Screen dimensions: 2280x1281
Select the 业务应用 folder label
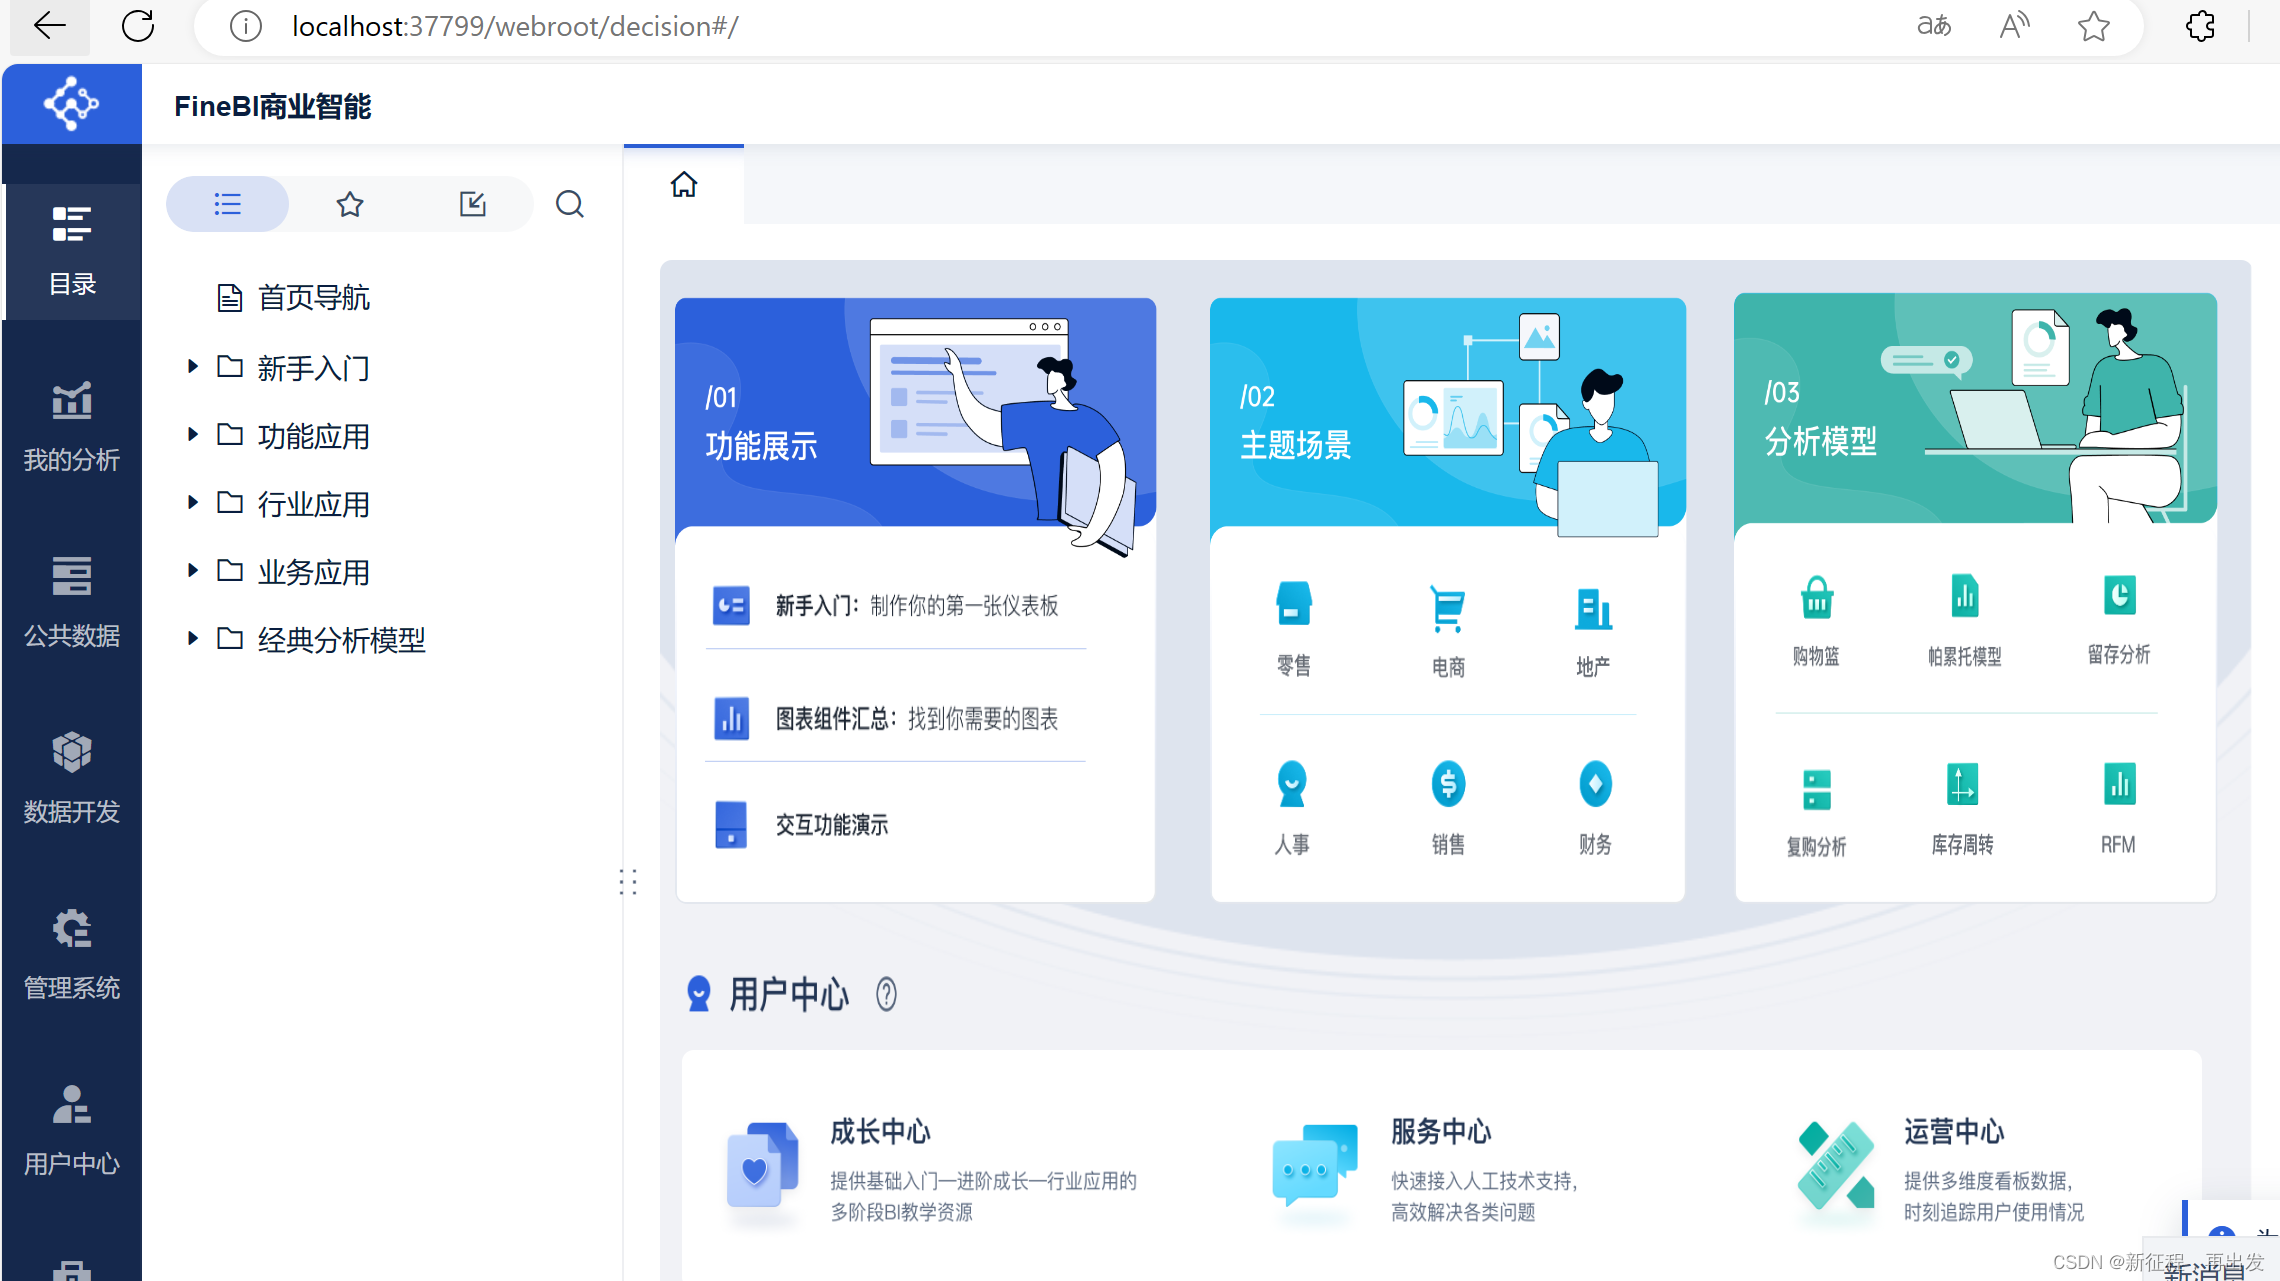314,572
